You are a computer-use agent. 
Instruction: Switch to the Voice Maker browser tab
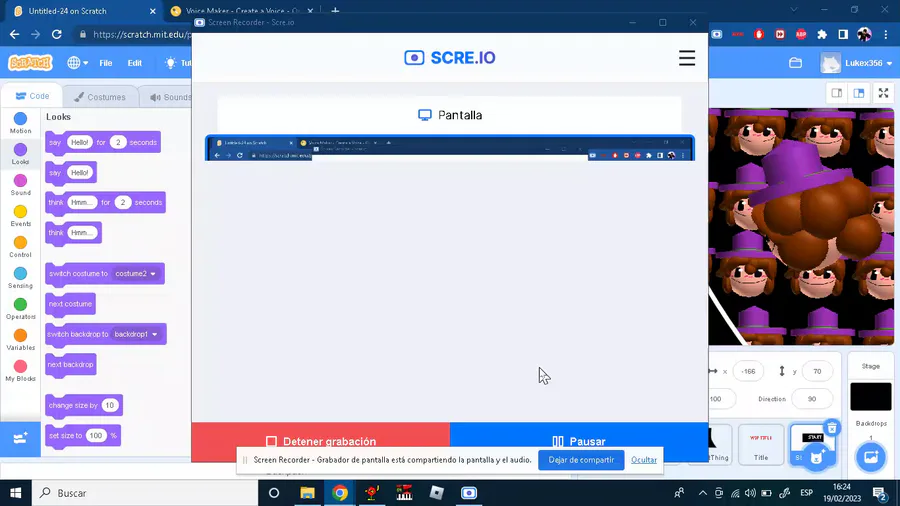coord(241,11)
